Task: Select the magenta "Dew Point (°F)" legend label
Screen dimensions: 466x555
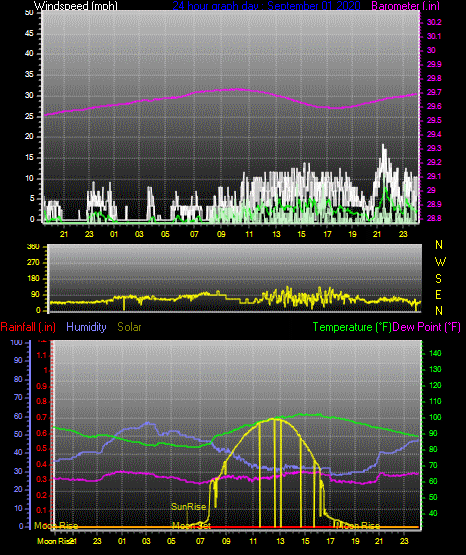Action: point(427,327)
